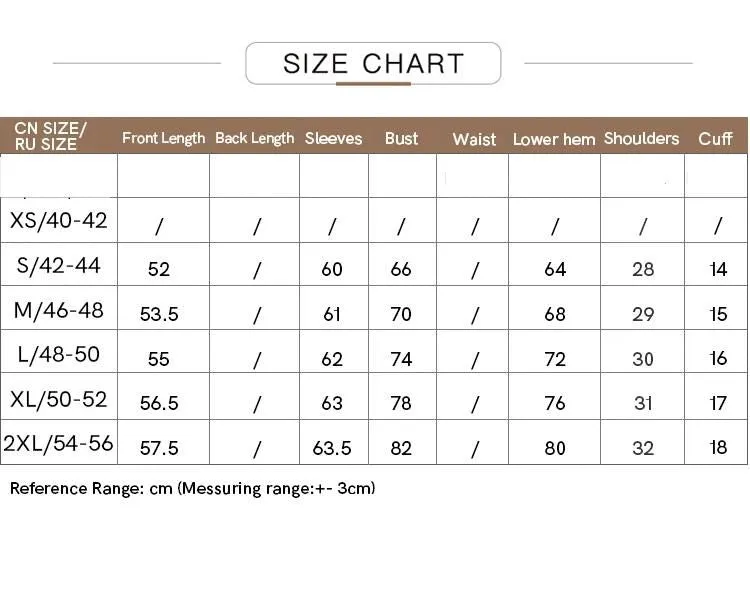The width and height of the screenshot is (750, 600).
Task: Click the M/46-48 size row label
Action: coord(58,311)
